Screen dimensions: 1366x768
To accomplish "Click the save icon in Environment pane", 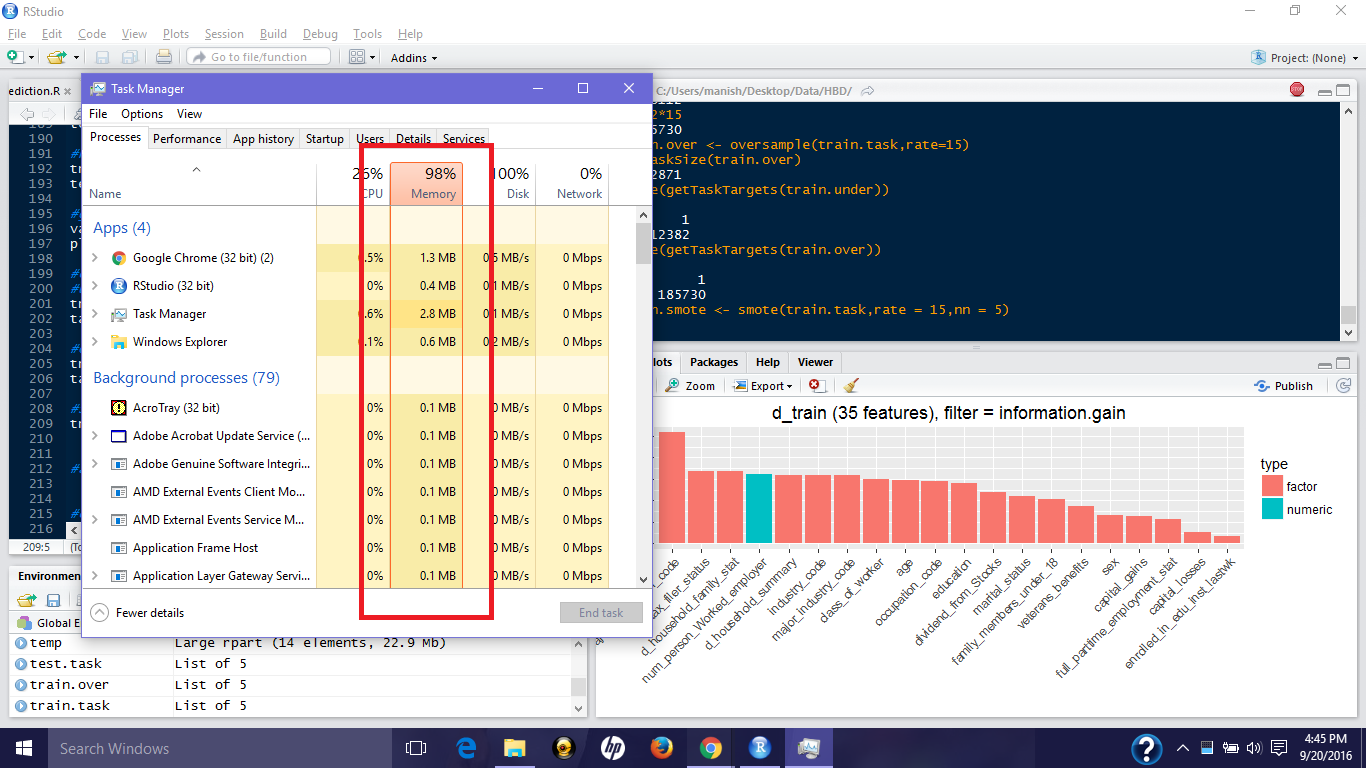I will (x=53, y=600).
